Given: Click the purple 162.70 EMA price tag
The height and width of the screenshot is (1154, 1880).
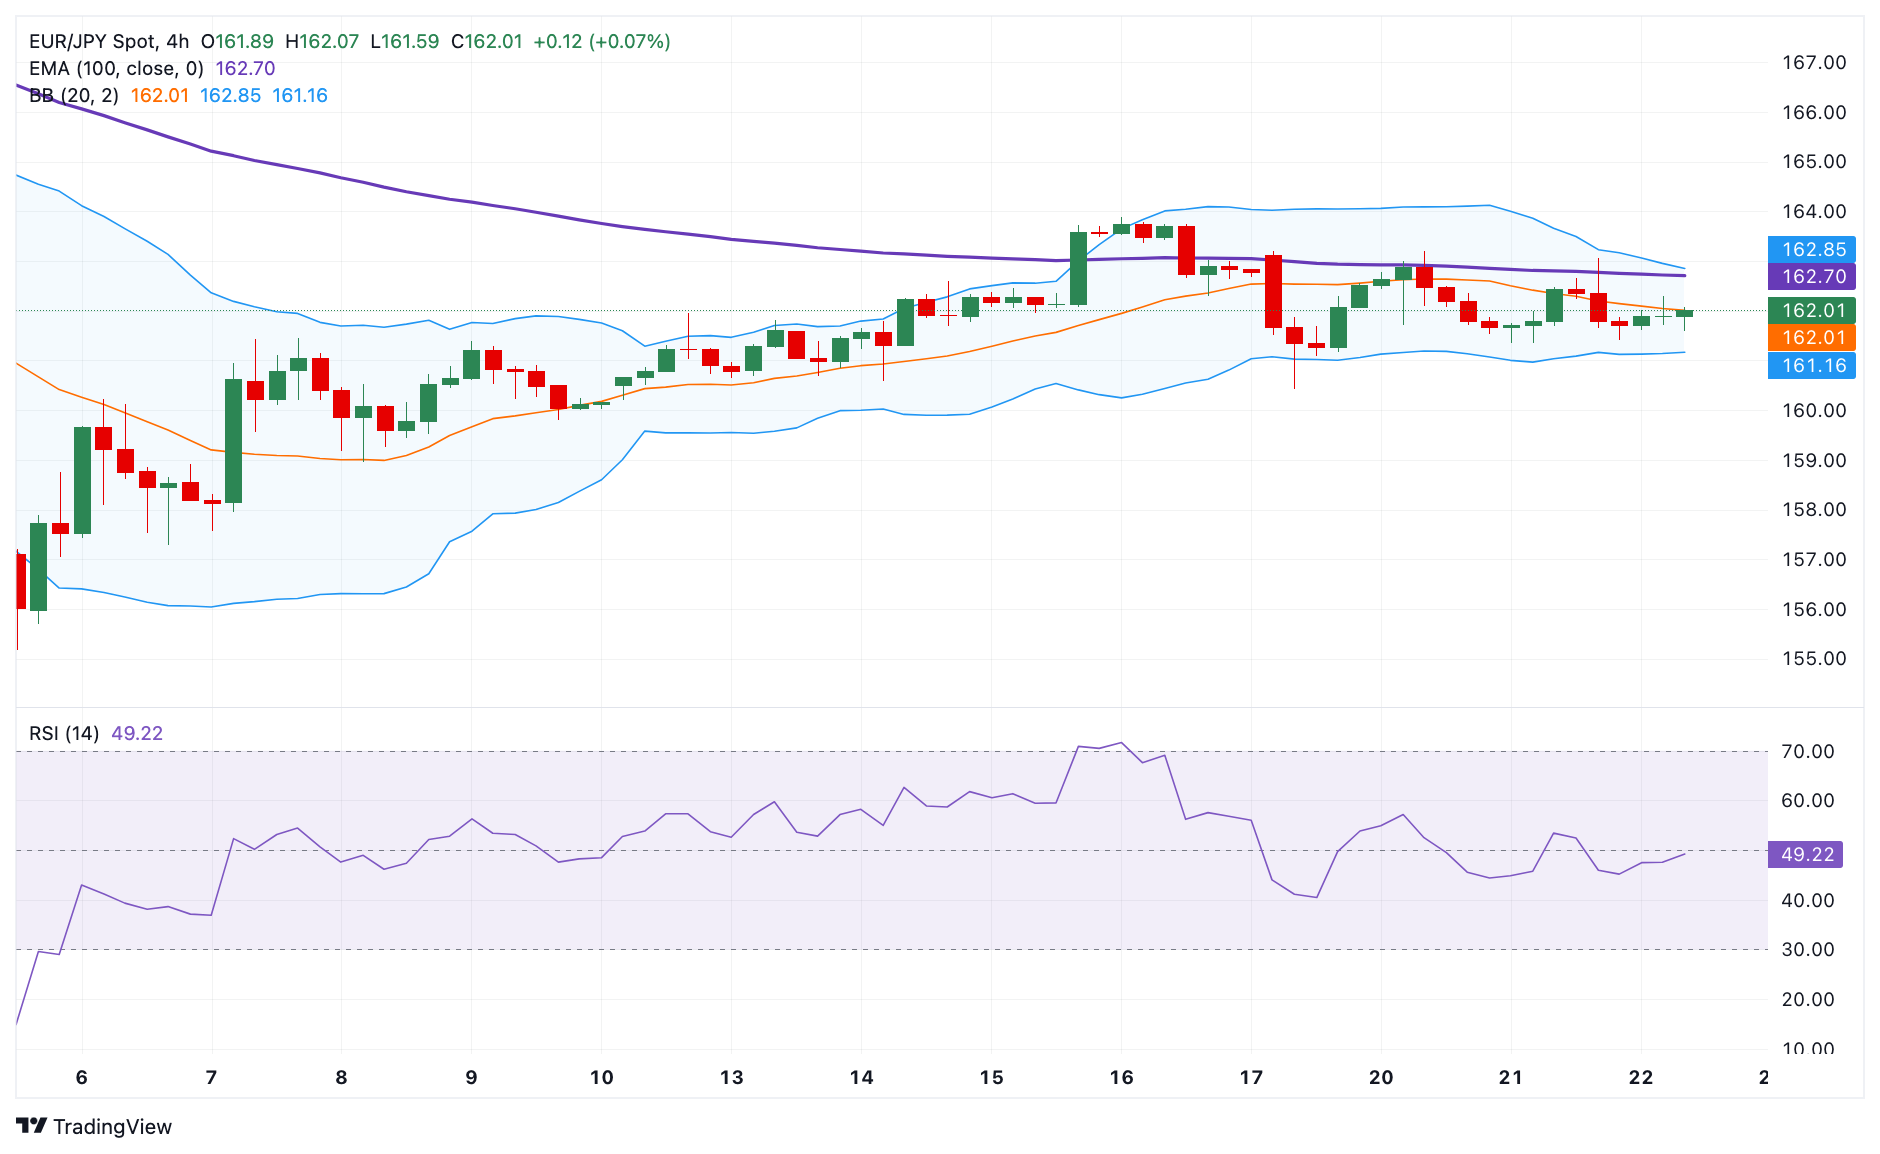Looking at the screenshot, I should coord(1812,276).
